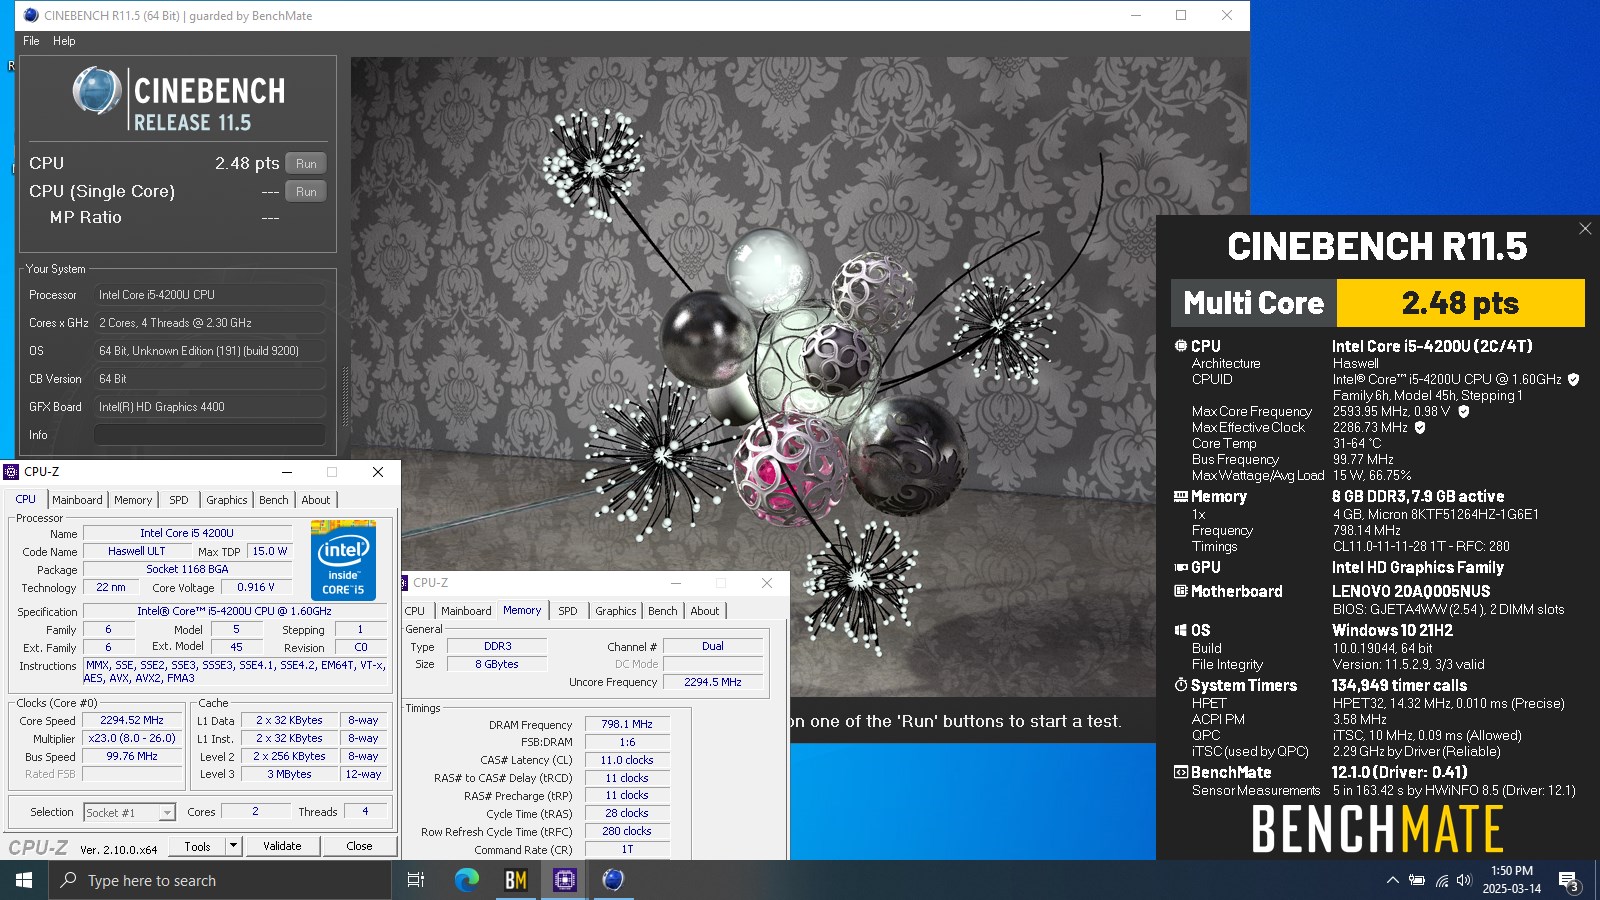The image size is (1600, 900).
Task: Open Cinebench from the taskbar
Action: (x=613, y=880)
